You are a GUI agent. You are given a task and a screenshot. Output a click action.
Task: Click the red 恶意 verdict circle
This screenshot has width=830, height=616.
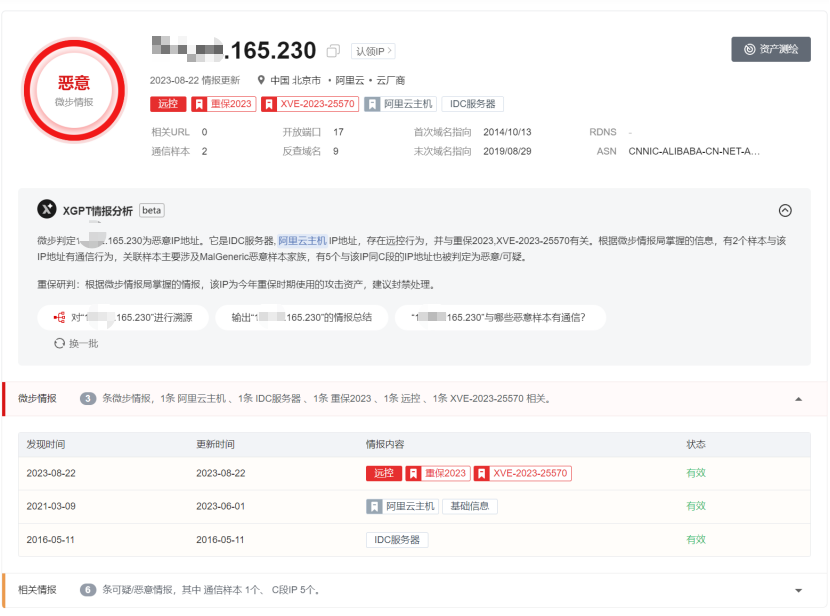coord(74,89)
